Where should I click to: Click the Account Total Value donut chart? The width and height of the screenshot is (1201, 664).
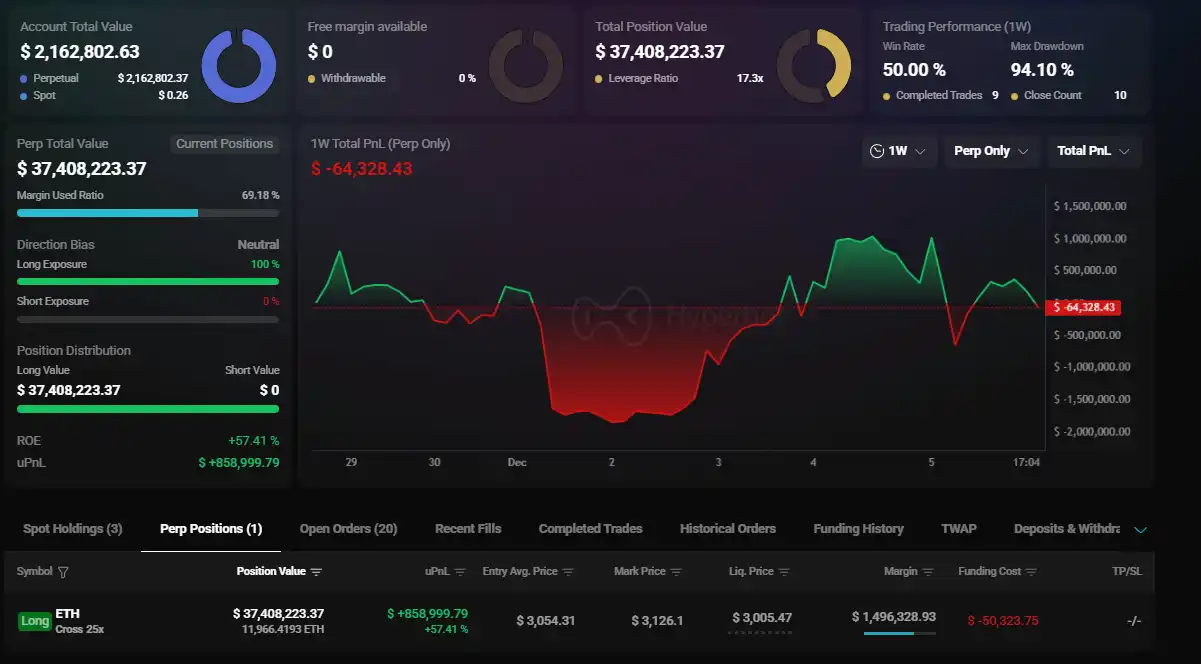(239, 64)
